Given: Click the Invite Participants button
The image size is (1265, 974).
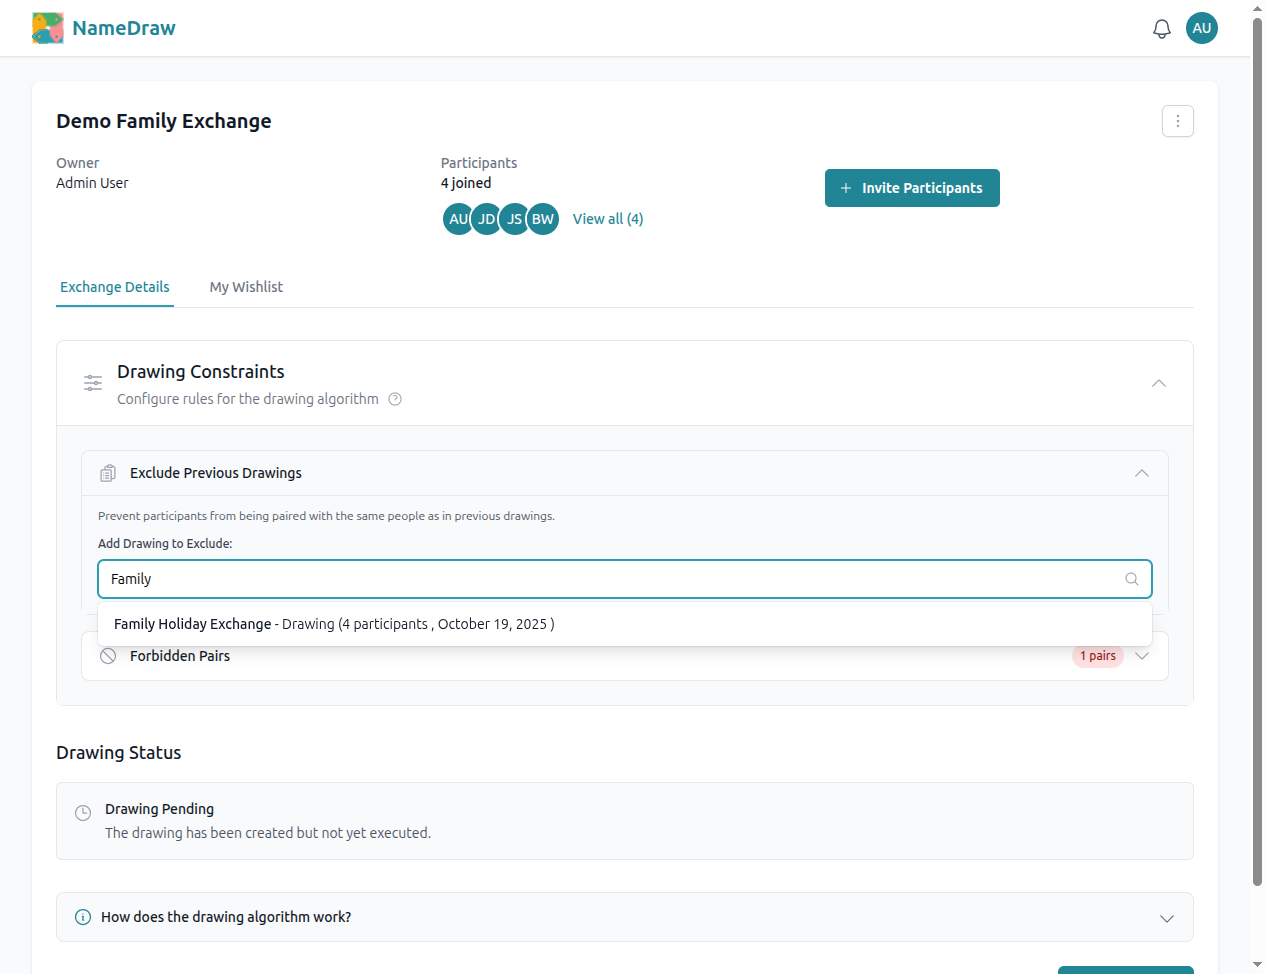Looking at the screenshot, I should pos(911,188).
